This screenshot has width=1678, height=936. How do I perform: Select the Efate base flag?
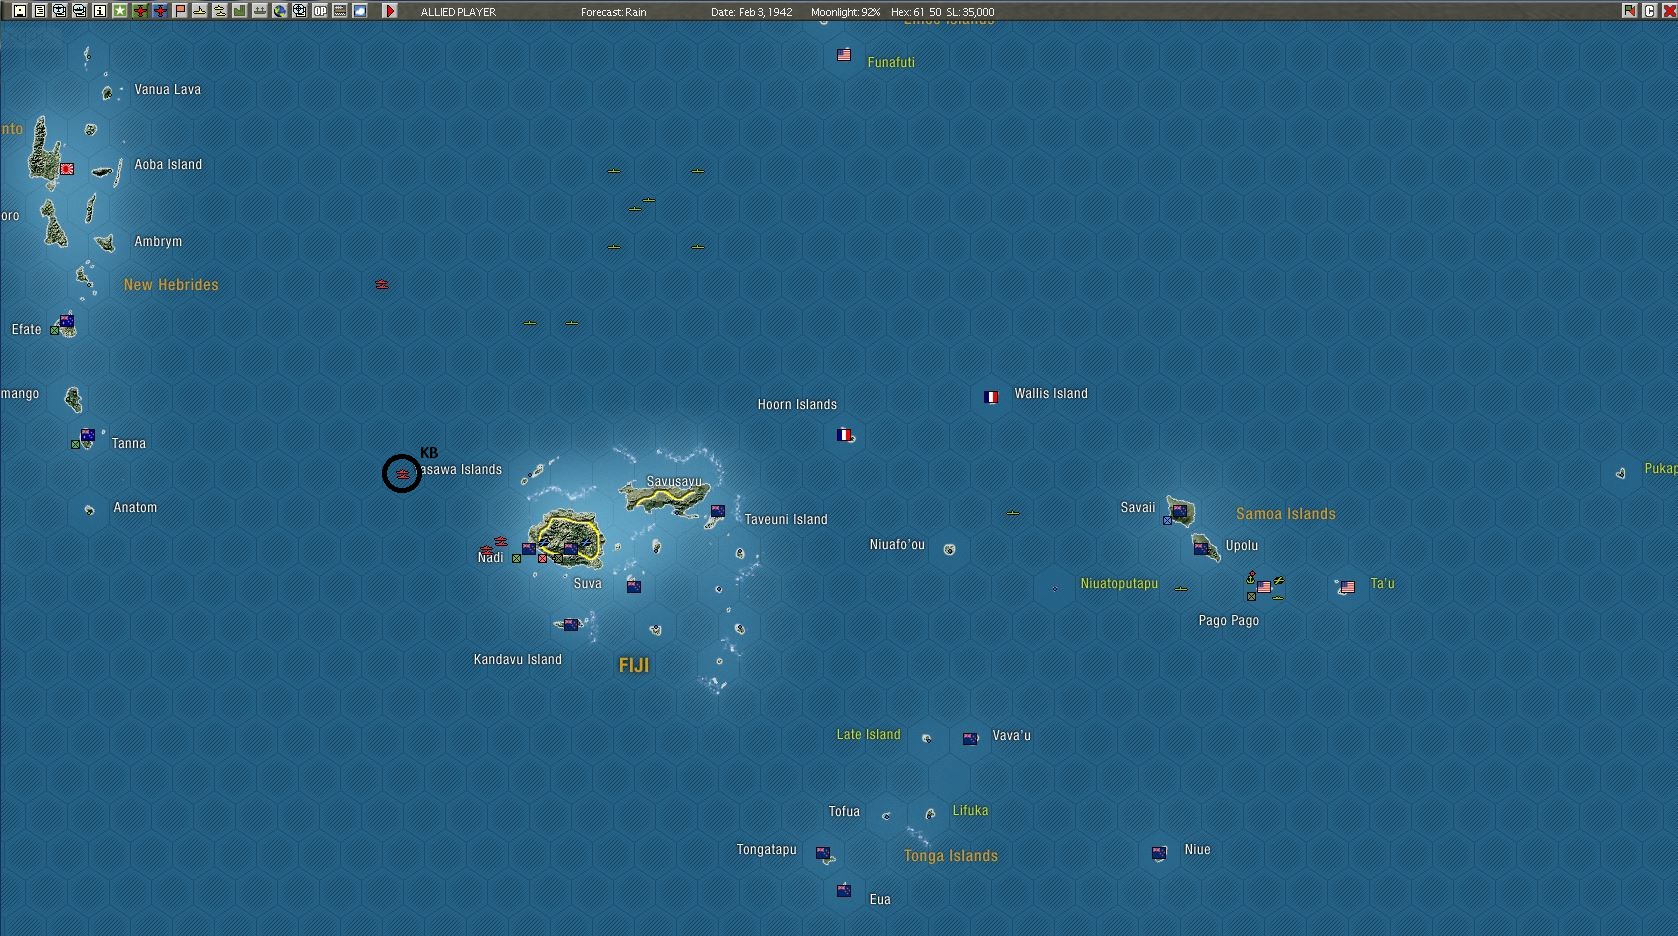click(67, 321)
